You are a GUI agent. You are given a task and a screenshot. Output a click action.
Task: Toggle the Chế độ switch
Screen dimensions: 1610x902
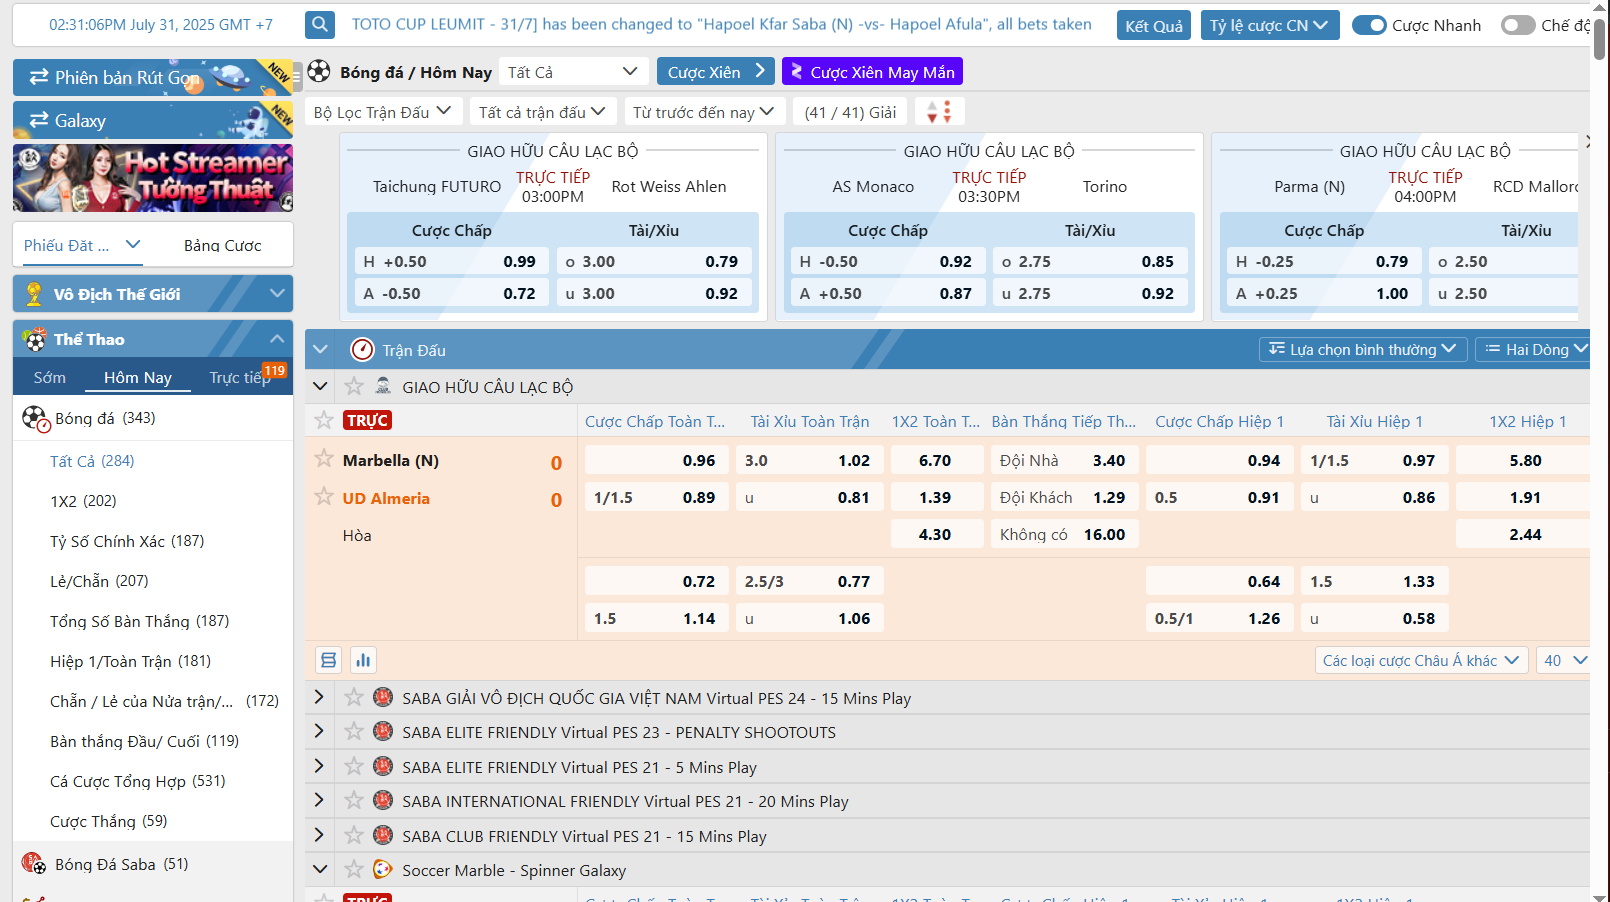1517,25
